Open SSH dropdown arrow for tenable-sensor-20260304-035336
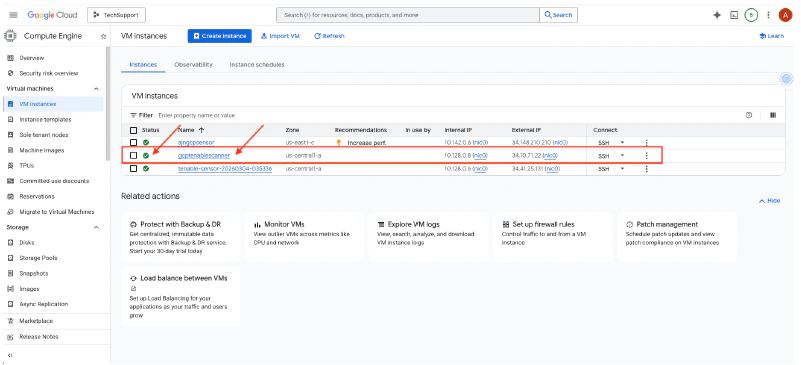The height and width of the screenshot is (365, 801). click(622, 168)
